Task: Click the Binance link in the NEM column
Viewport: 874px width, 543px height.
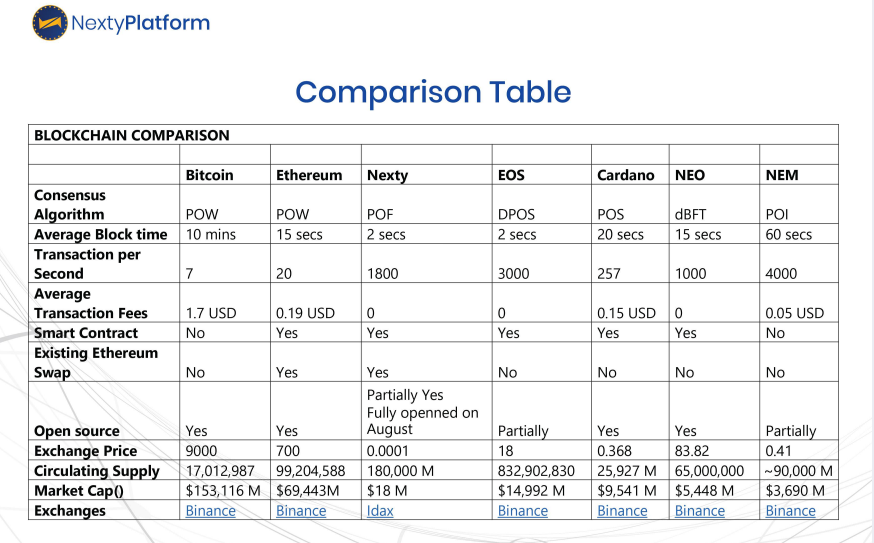Action: [x=790, y=511]
